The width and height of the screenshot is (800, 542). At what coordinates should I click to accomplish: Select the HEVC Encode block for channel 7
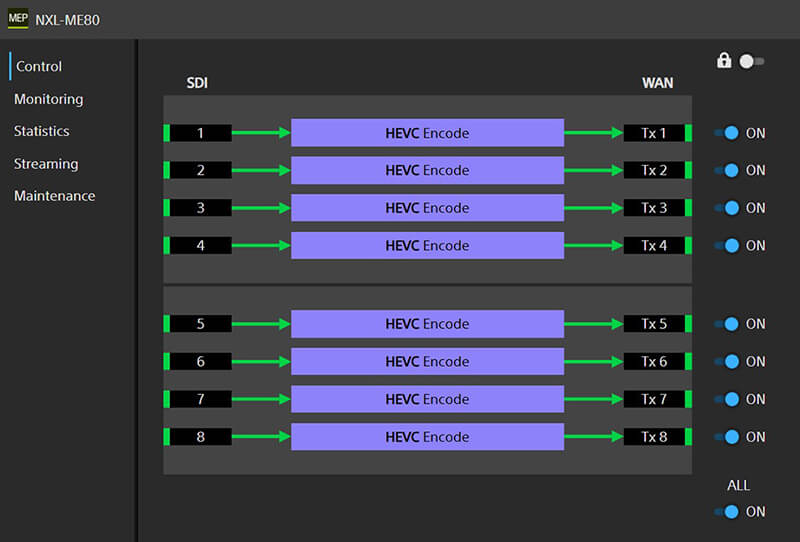(427, 399)
